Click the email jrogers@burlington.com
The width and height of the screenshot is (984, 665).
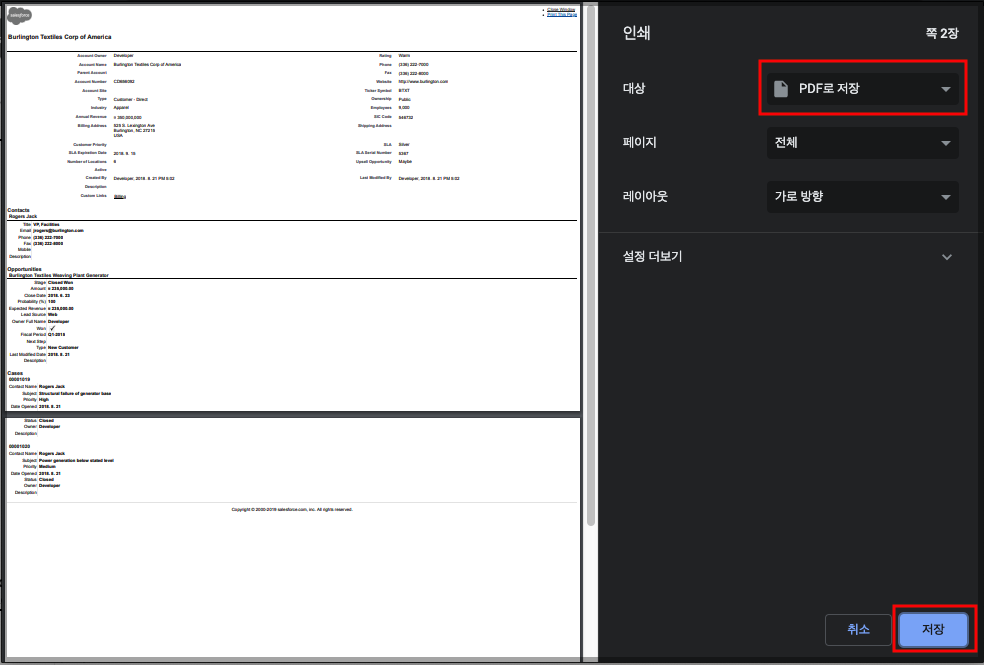58,231
